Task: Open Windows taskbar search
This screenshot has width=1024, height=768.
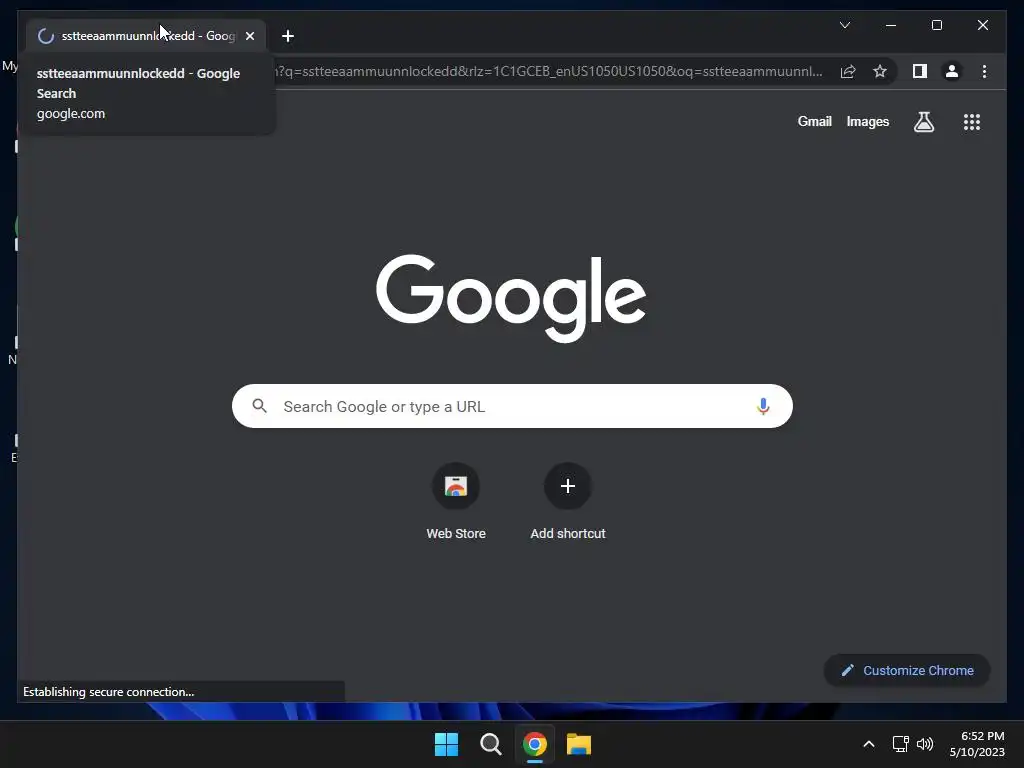Action: (490, 744)
